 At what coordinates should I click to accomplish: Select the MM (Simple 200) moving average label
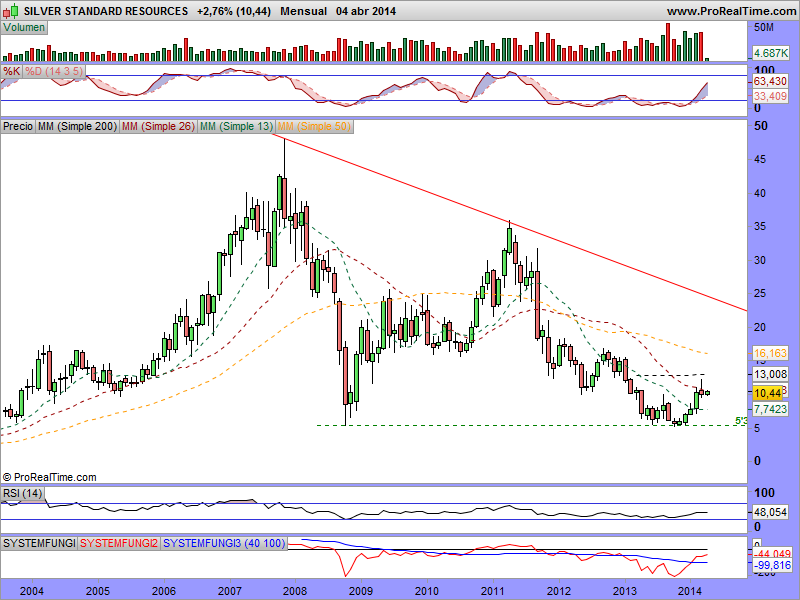(x=76, y=127)
